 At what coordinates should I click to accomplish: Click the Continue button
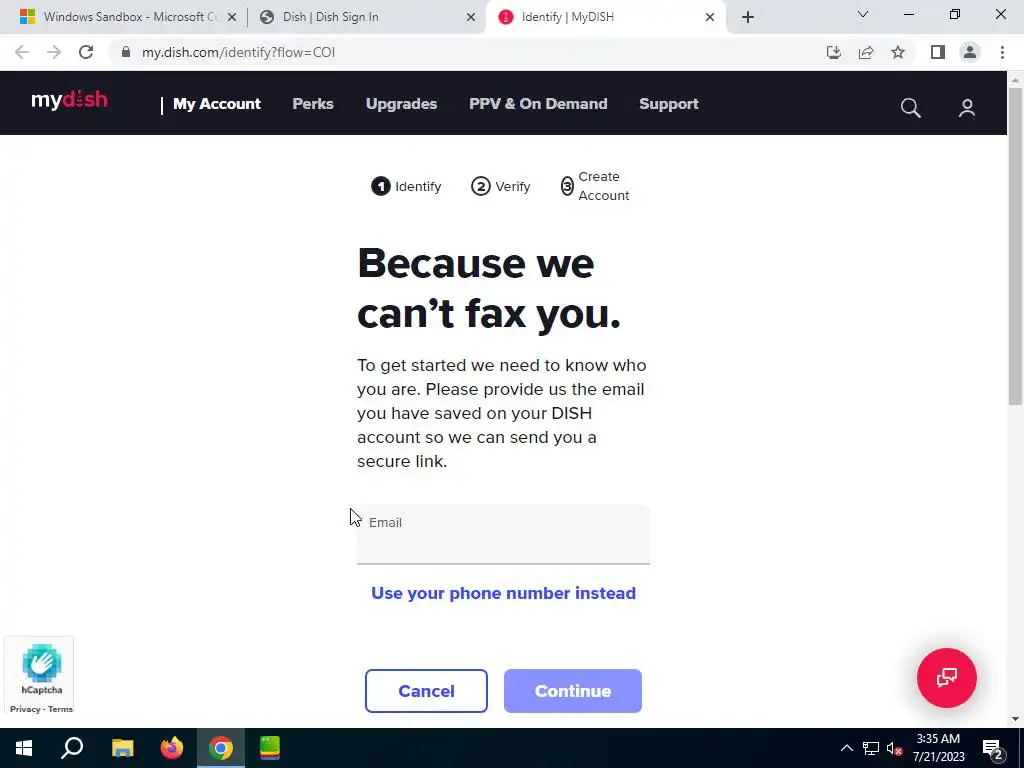click(573, 691)
